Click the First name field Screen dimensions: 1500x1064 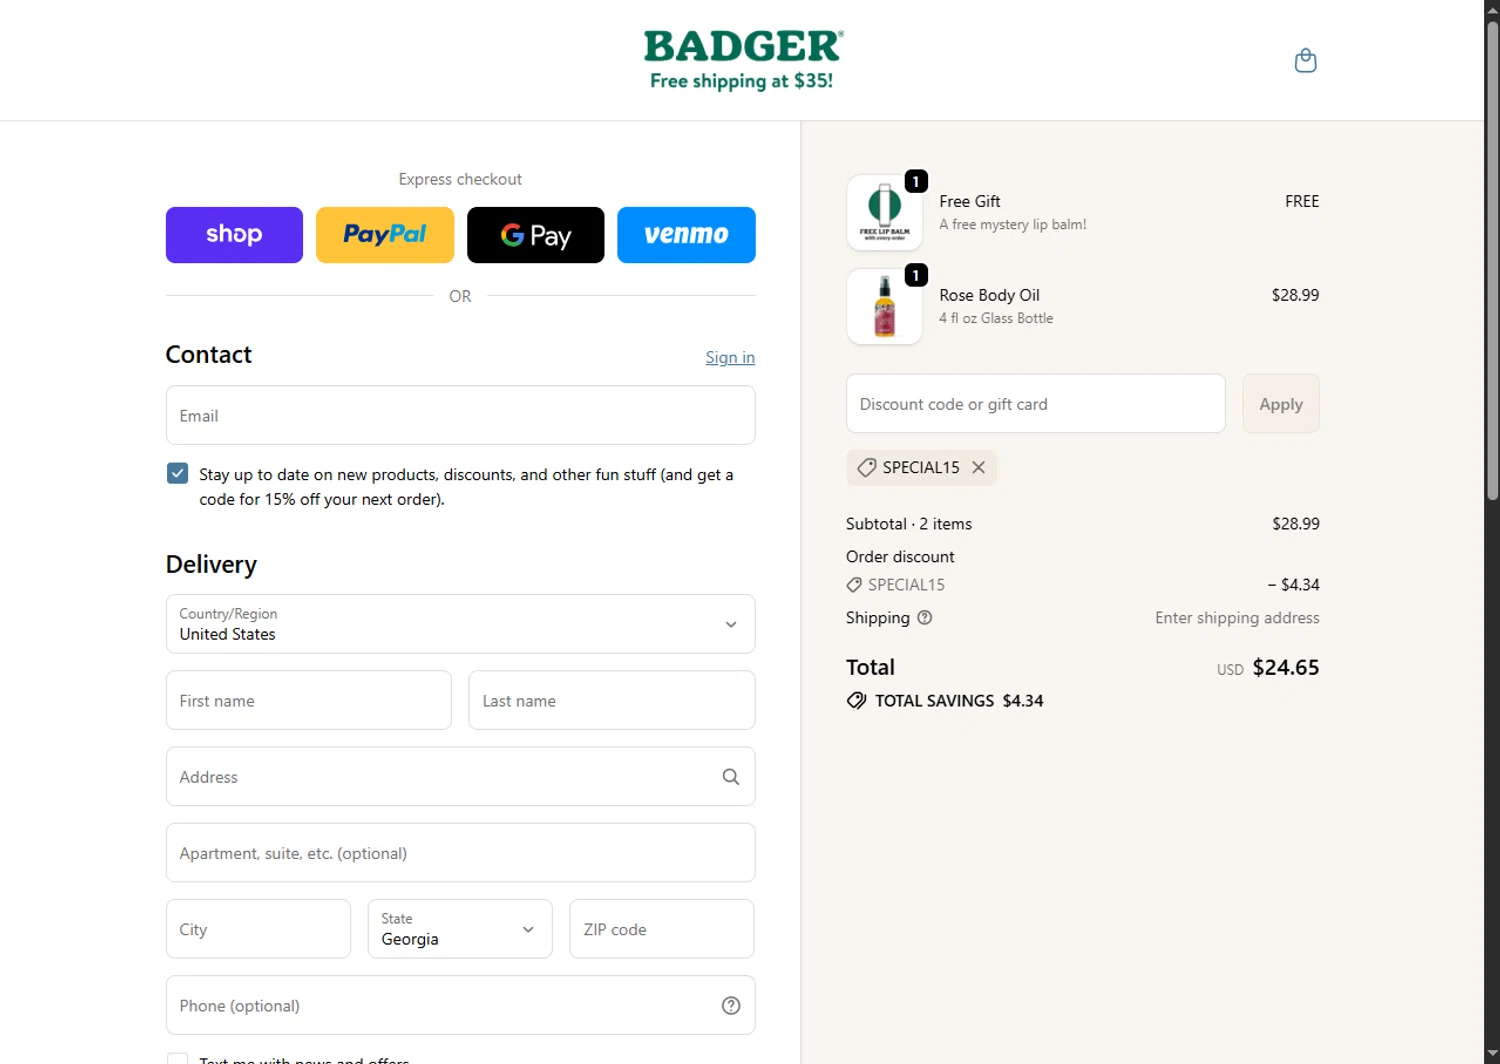point(308,700)
